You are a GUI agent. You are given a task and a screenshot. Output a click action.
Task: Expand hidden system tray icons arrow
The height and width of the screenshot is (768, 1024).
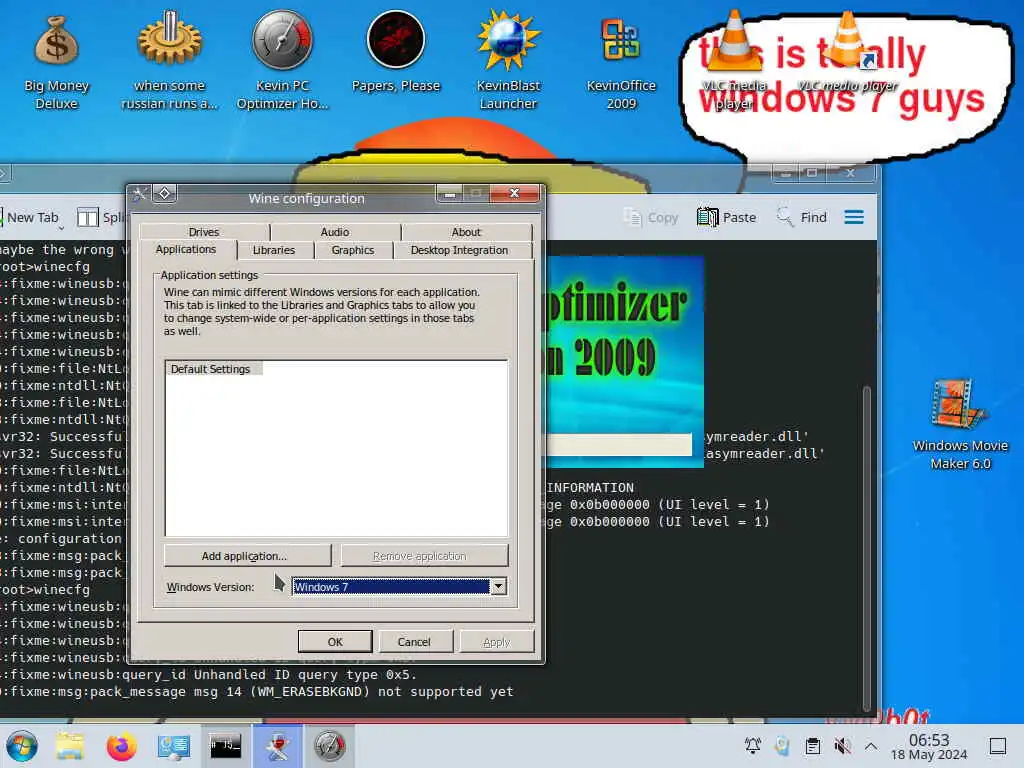pyautogui.click(x=871, y=746)
